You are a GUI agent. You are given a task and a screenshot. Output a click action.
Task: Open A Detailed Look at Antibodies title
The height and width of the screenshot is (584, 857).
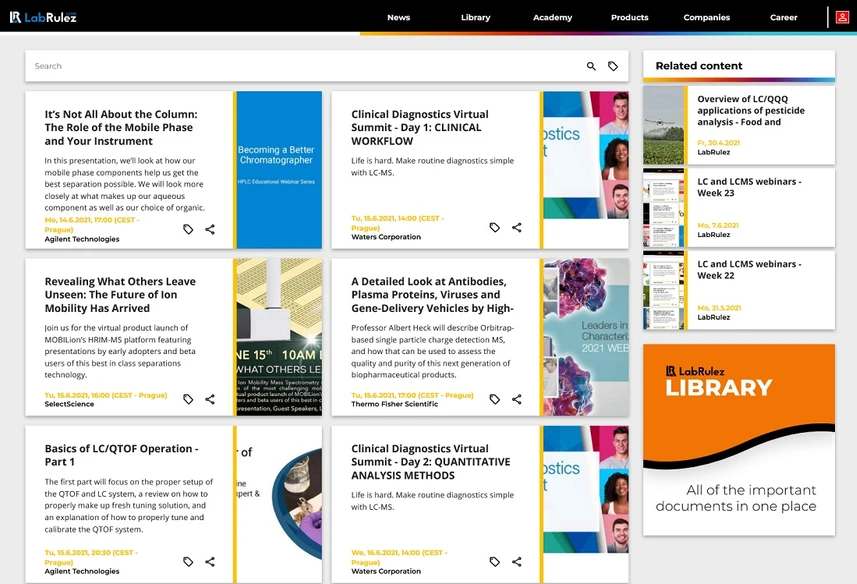432,294
